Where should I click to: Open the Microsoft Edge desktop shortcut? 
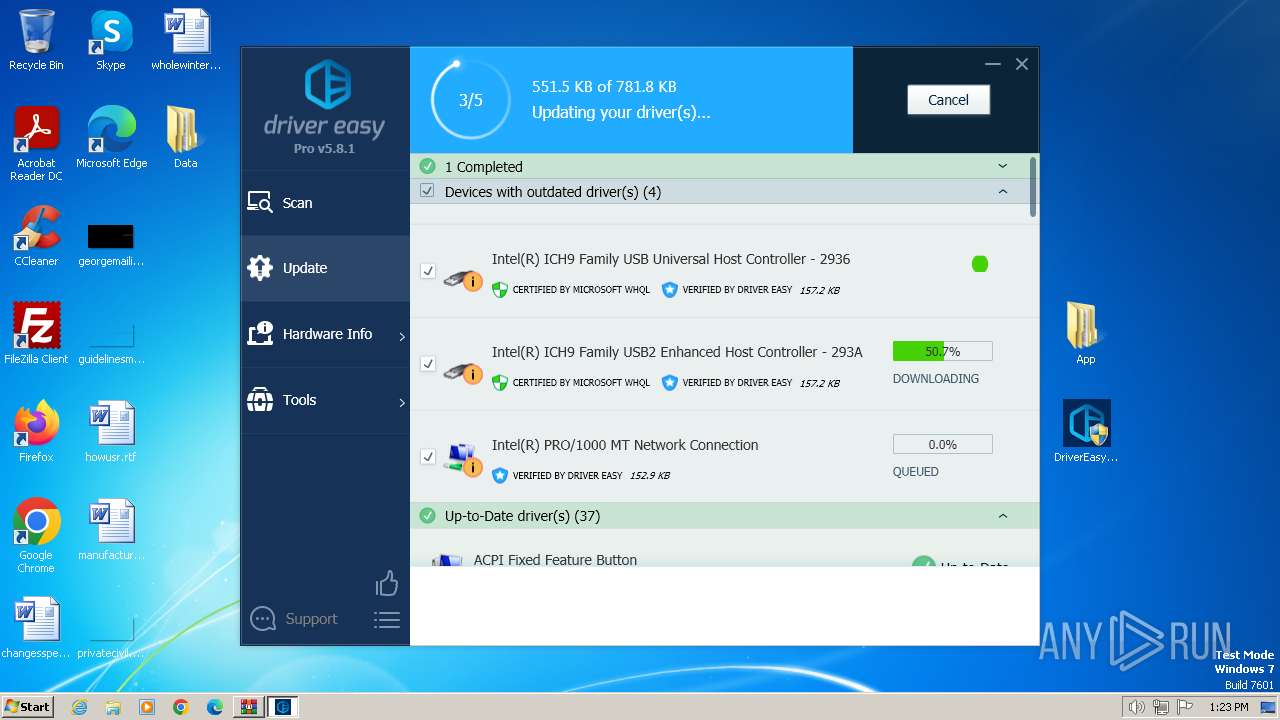[111, 138]
